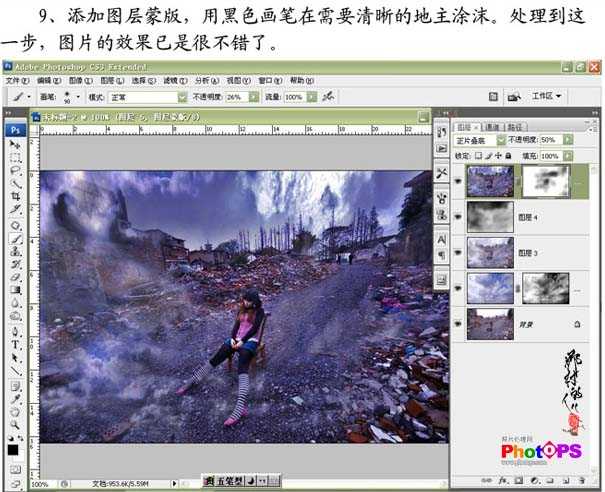Select the Horizontal Type tool
The width and height of the screenshot is (605, 492).
pyautogui.click(x=15, y=345)
